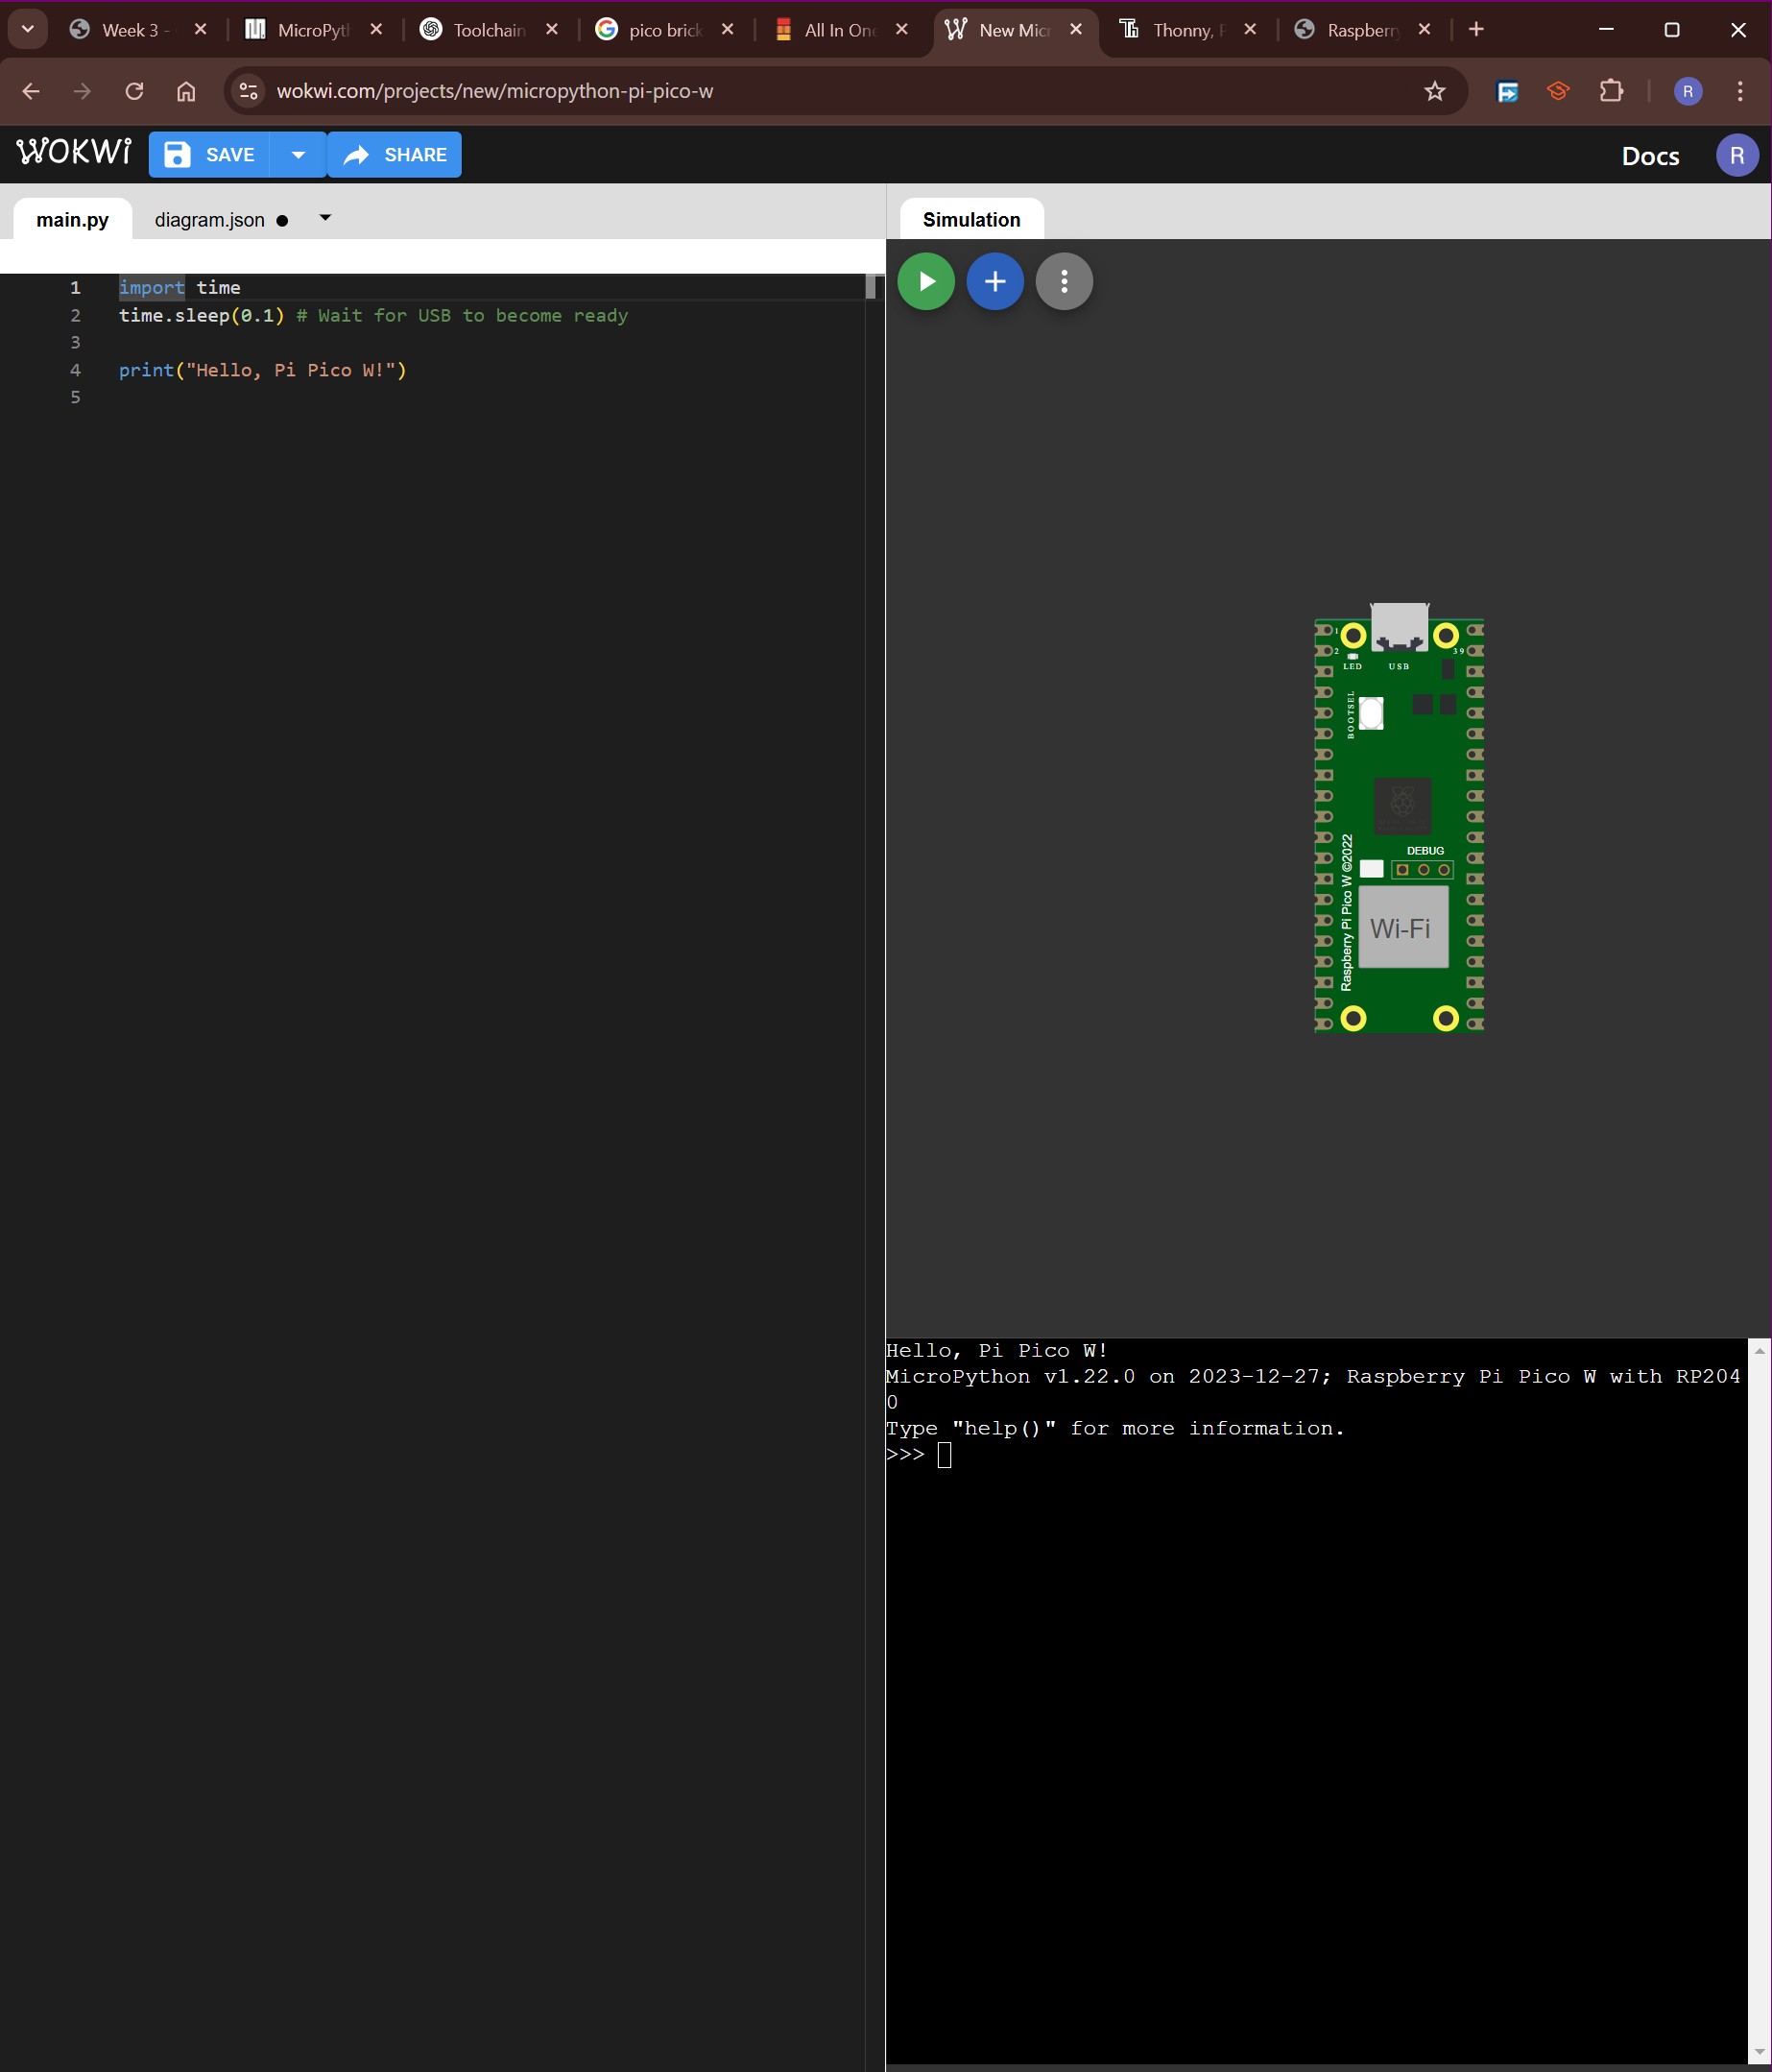1772x2072 pixels.
Task: Click line number 5 in the editor
Action: click(75, 398)
